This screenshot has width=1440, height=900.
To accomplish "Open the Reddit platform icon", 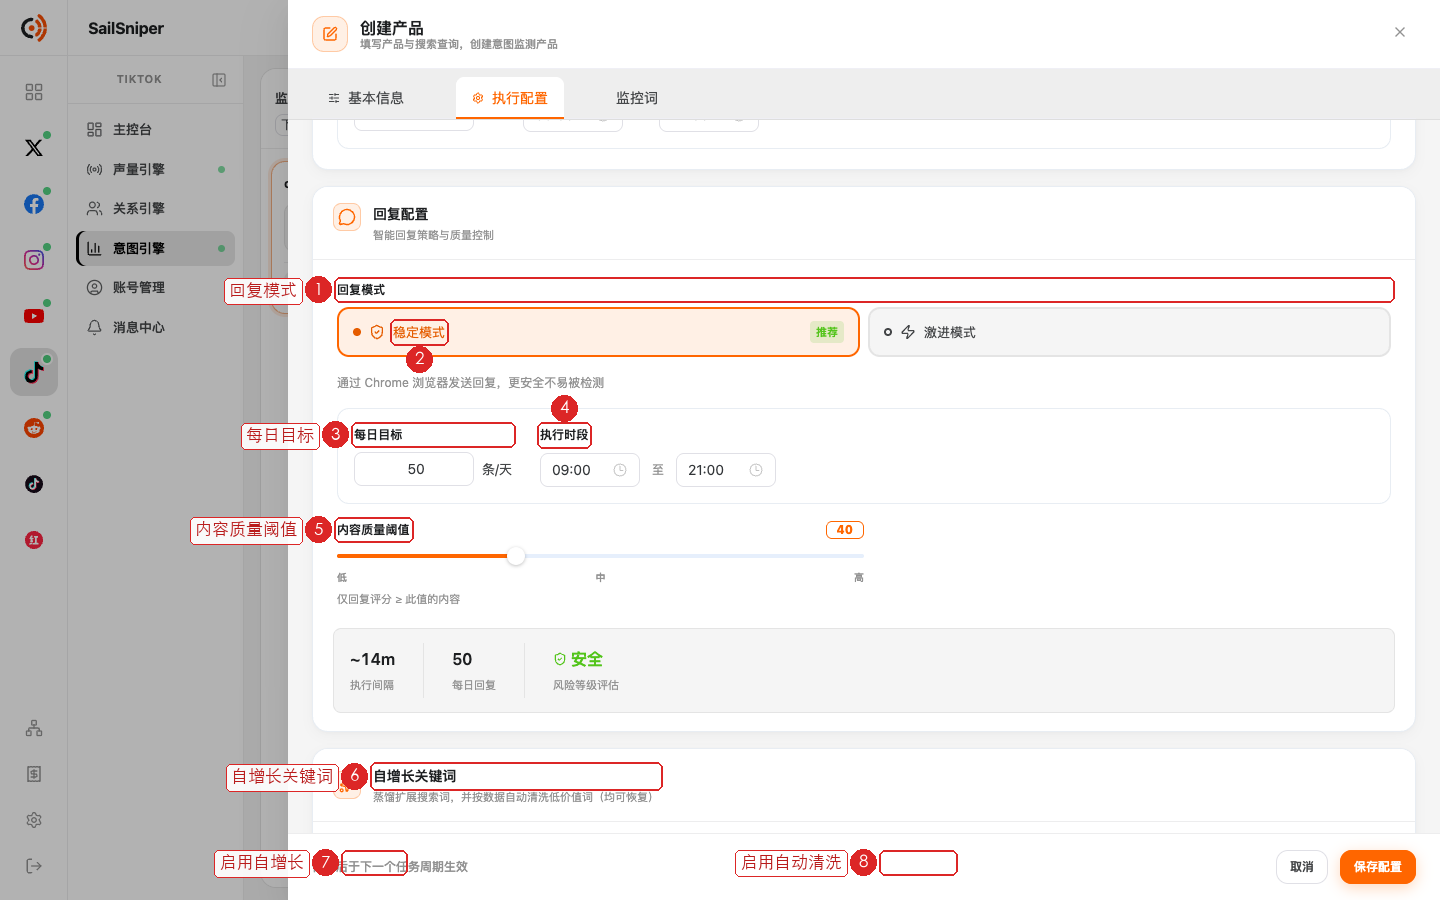I will [x=34, y=428].
